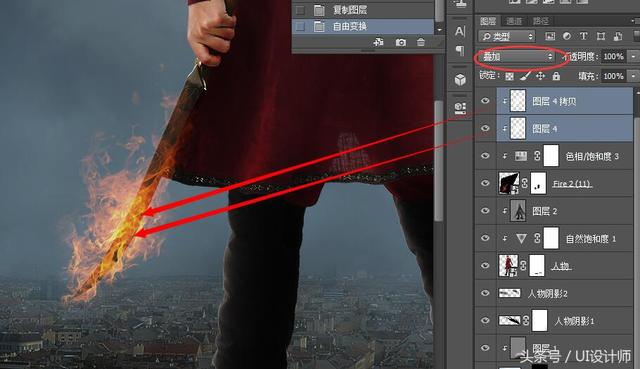Select 自然饱和度 1 vibrance triangle icon

pyautogui.click(x=521, y=238)
